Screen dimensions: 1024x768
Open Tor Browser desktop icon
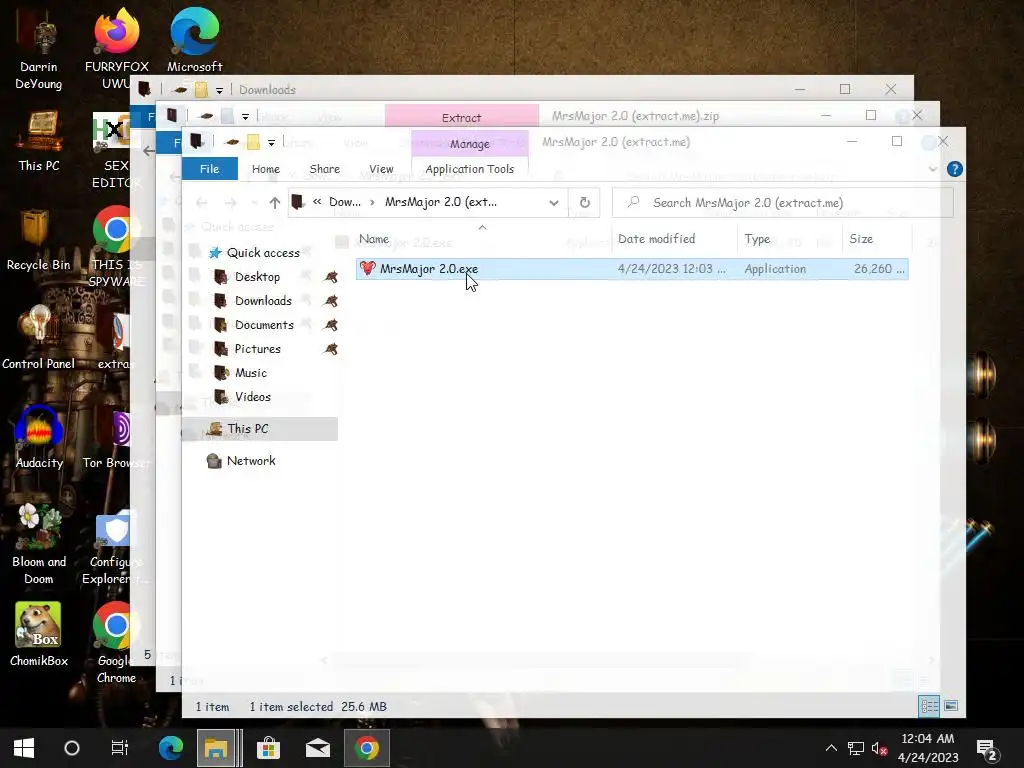[x=114, y=438]
